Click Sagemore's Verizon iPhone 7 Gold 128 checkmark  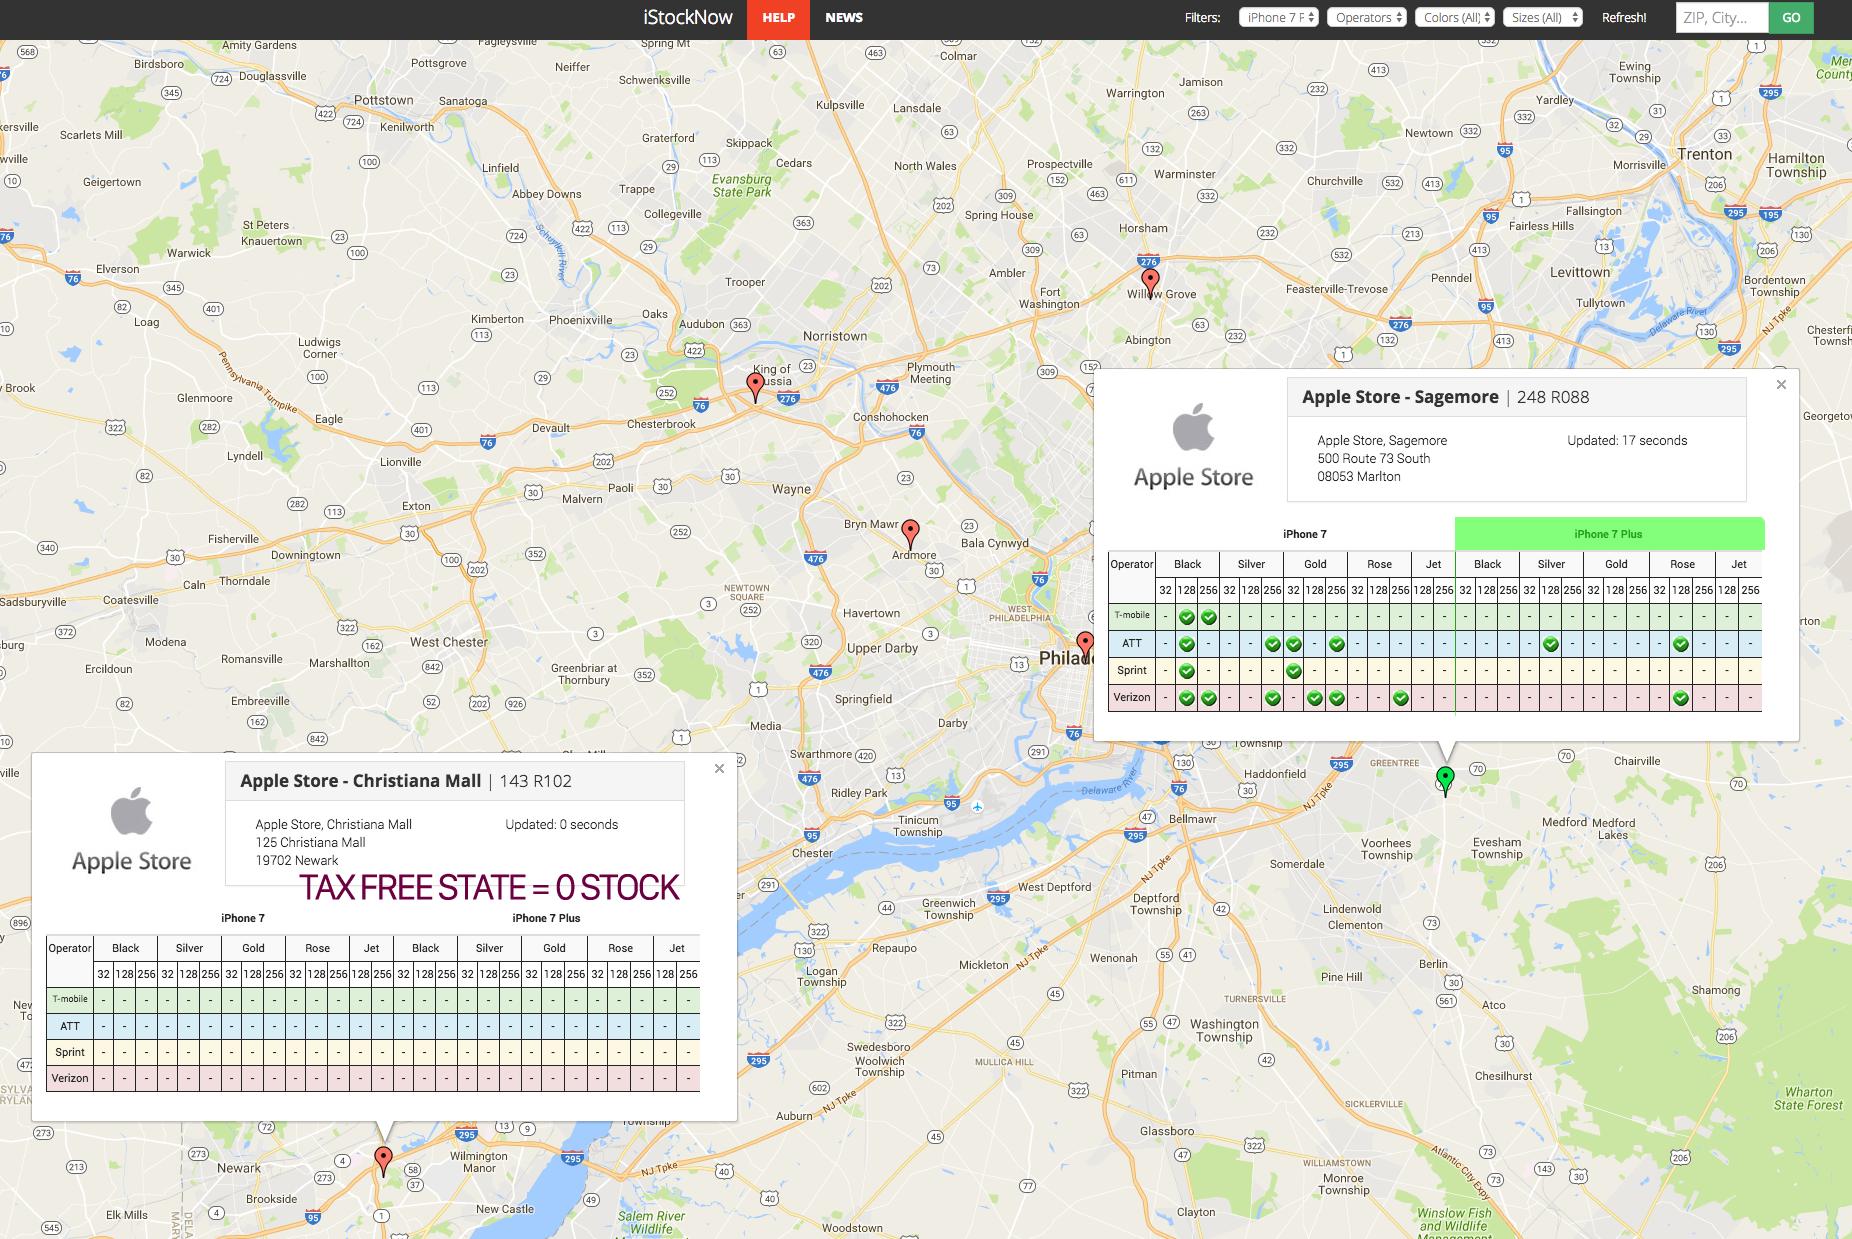(1315, 698)
